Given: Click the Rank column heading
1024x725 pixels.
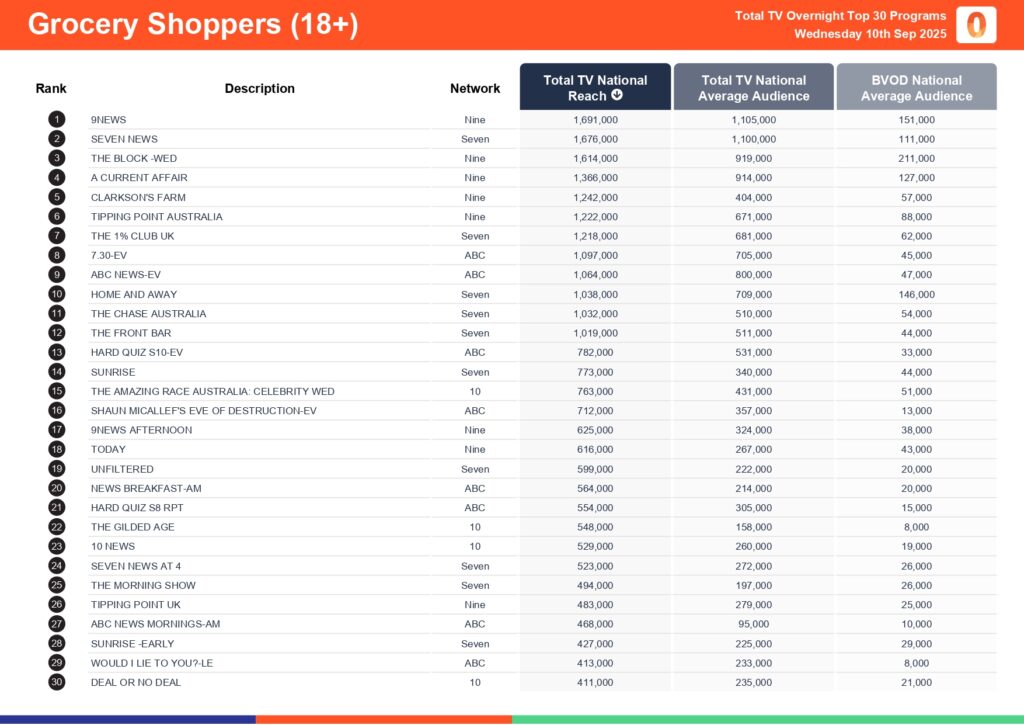Looking at the screenshot, I should point(51,88).
